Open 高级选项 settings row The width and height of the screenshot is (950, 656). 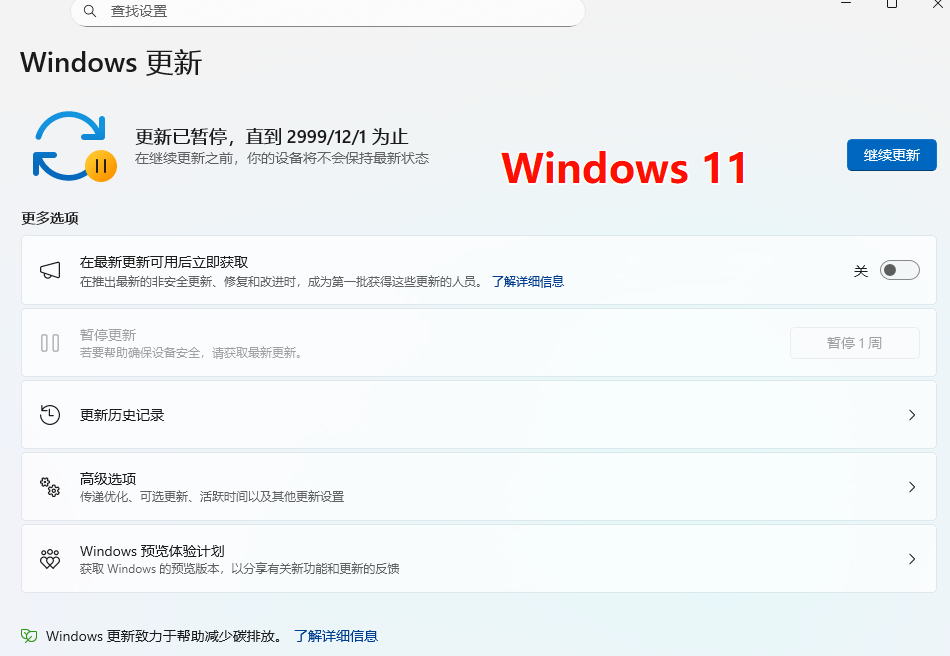coord(479,487)
